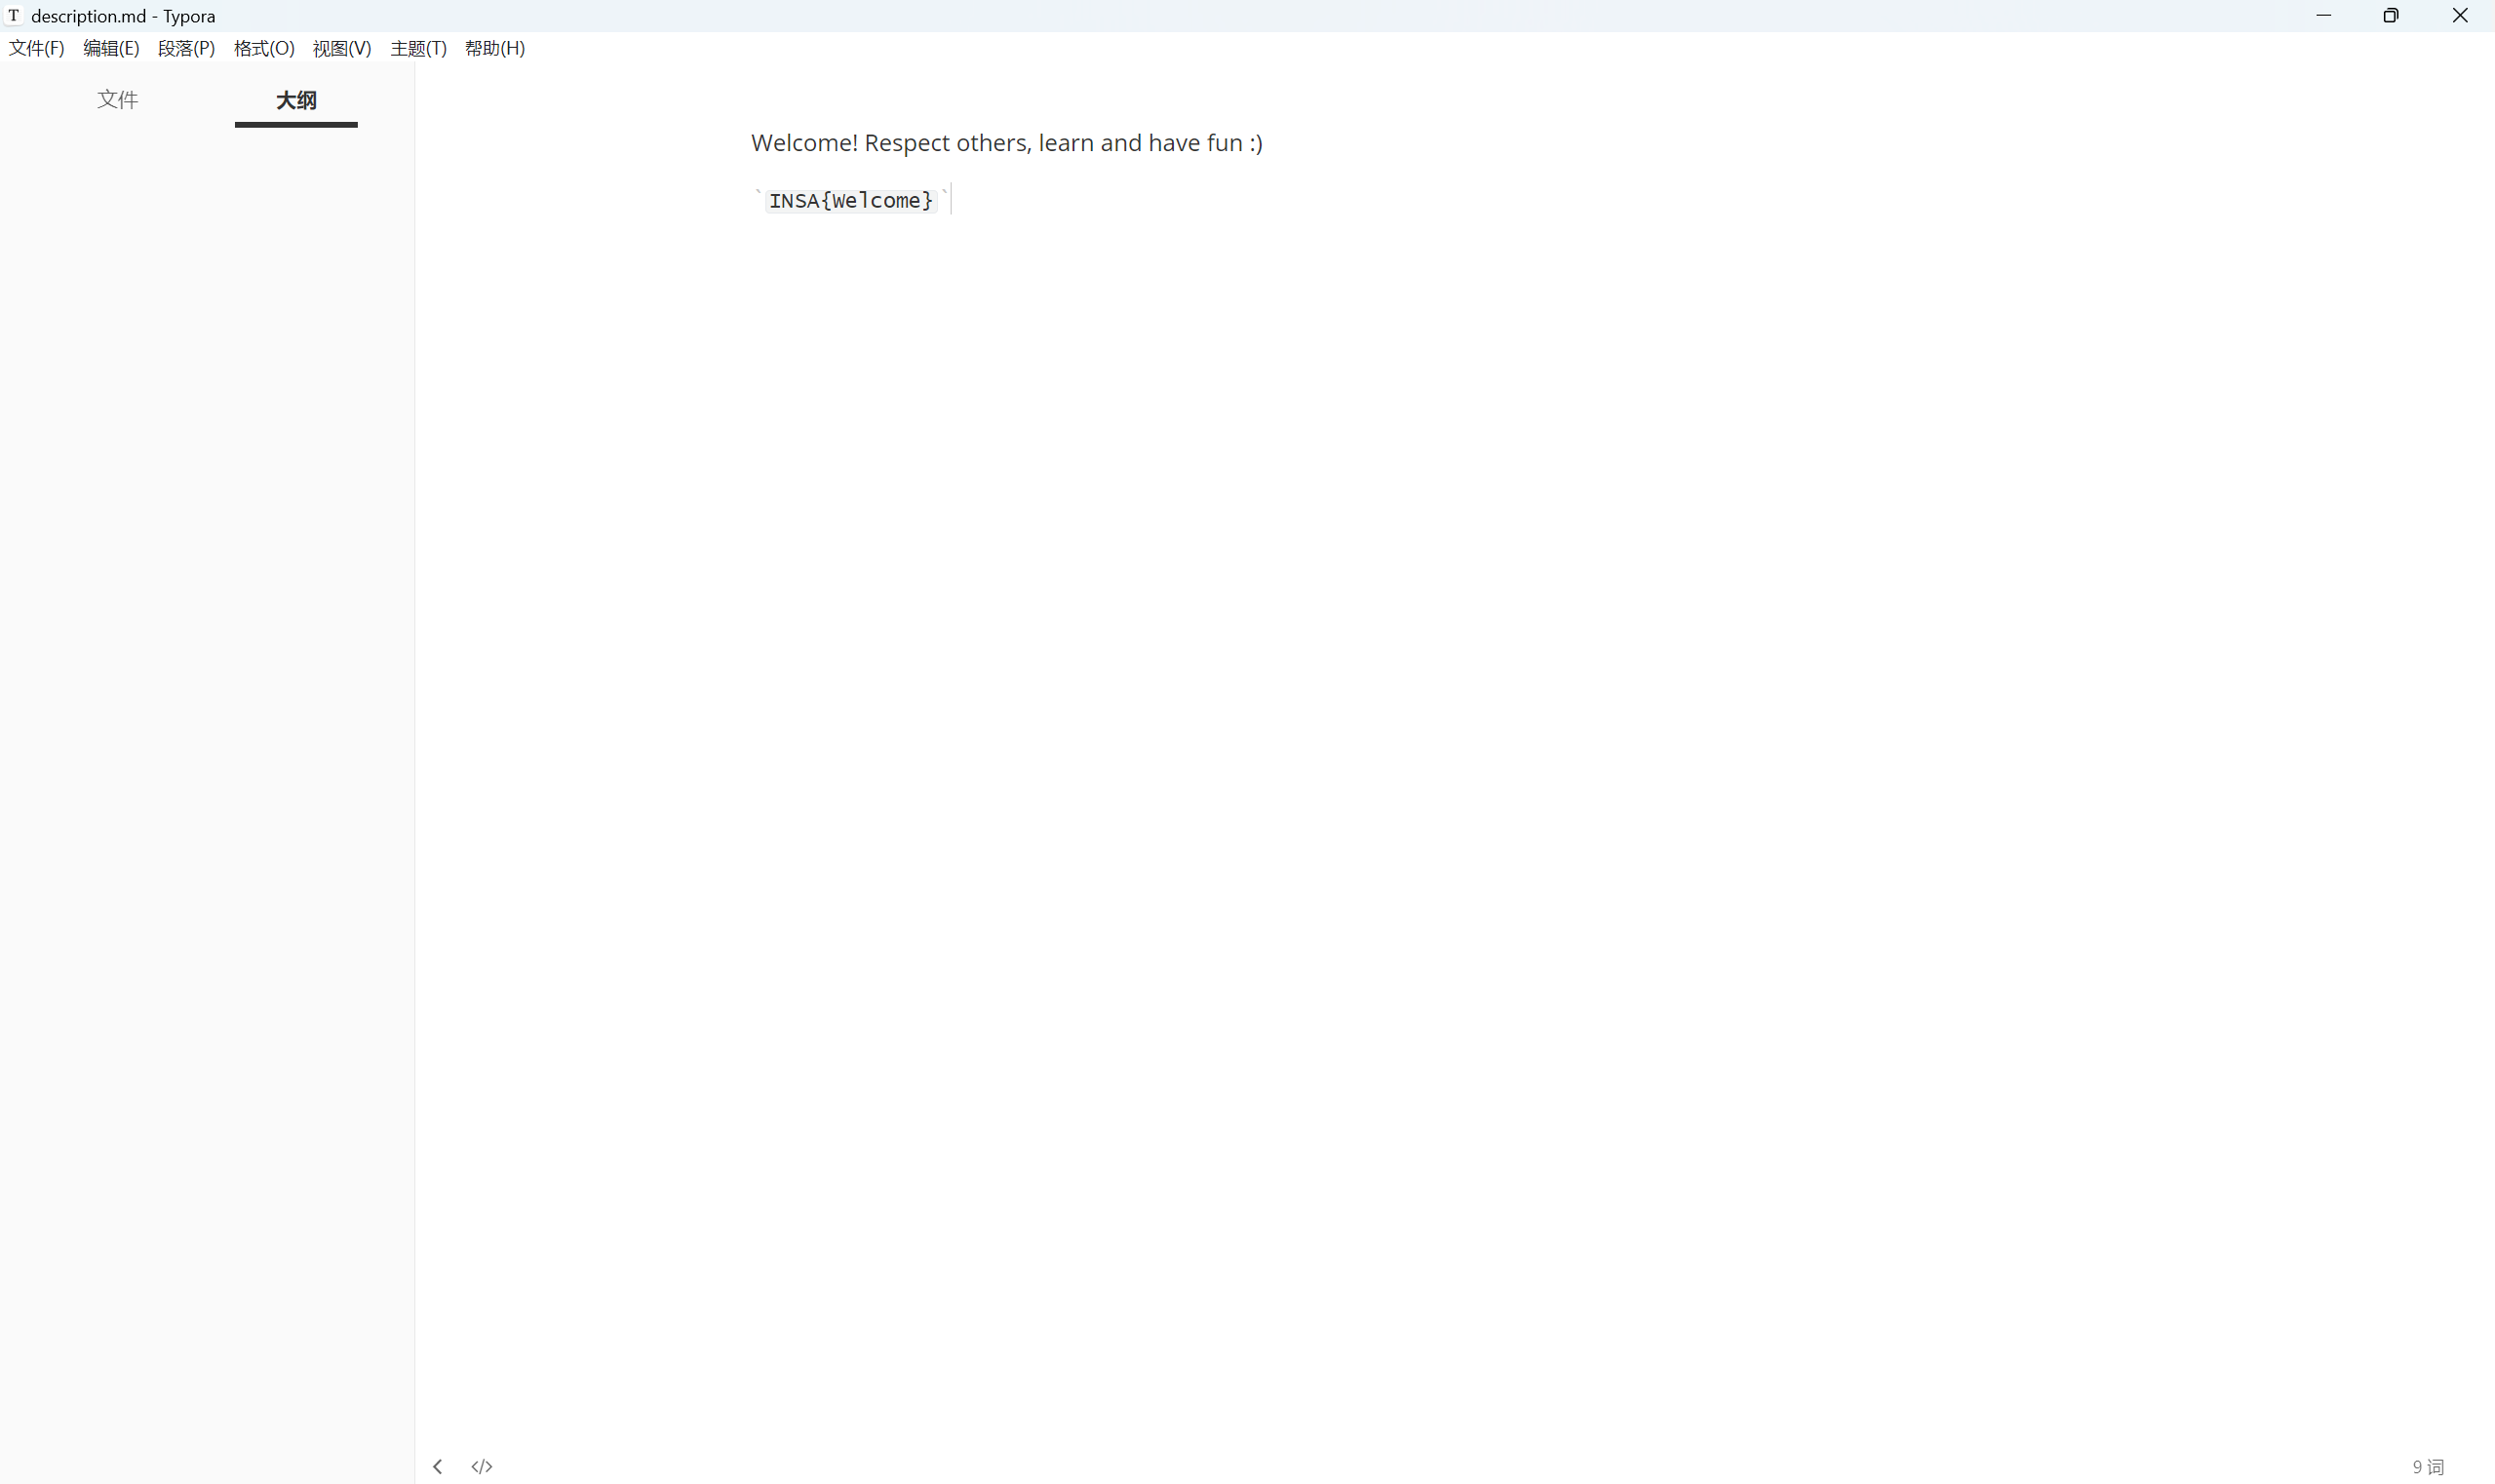Open the 段落(P) menu
The image size is (2495, 1484).
187,48
